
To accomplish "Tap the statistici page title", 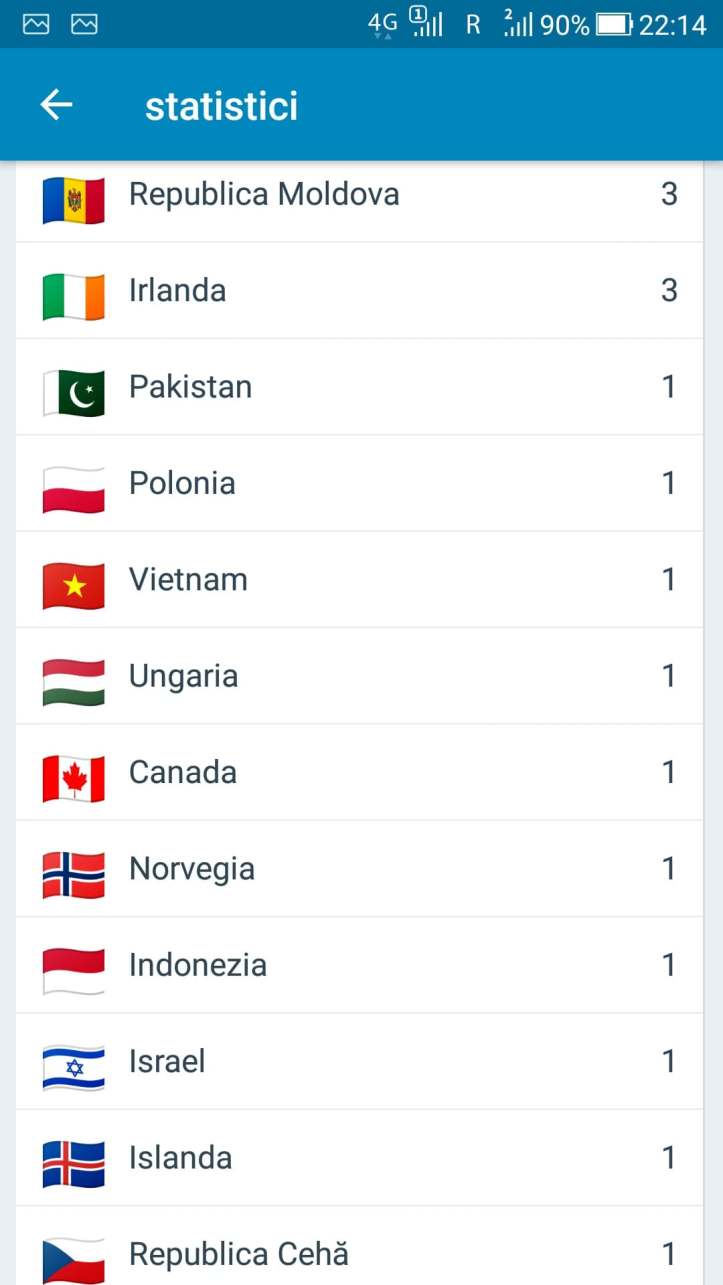I will (221, 106).
